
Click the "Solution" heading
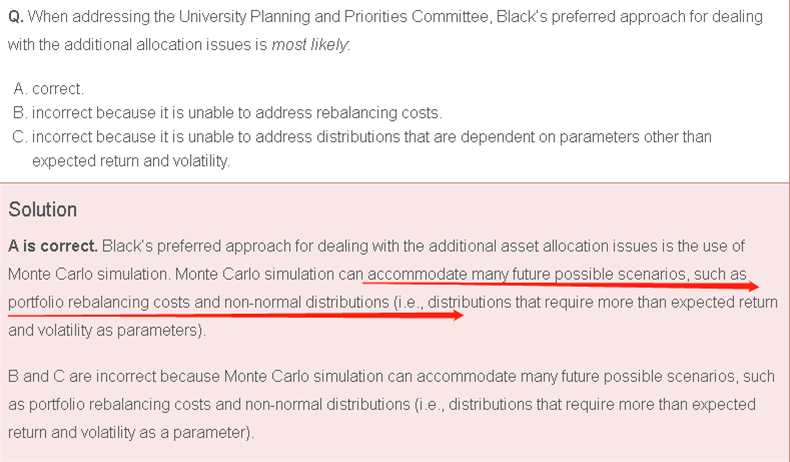tap(42, 210)
